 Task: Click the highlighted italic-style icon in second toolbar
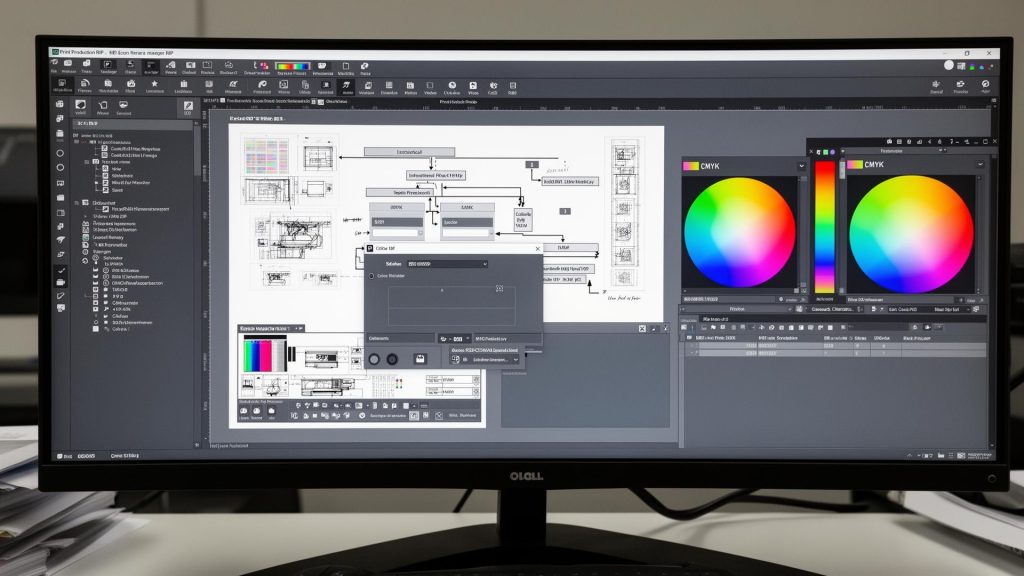349,86
